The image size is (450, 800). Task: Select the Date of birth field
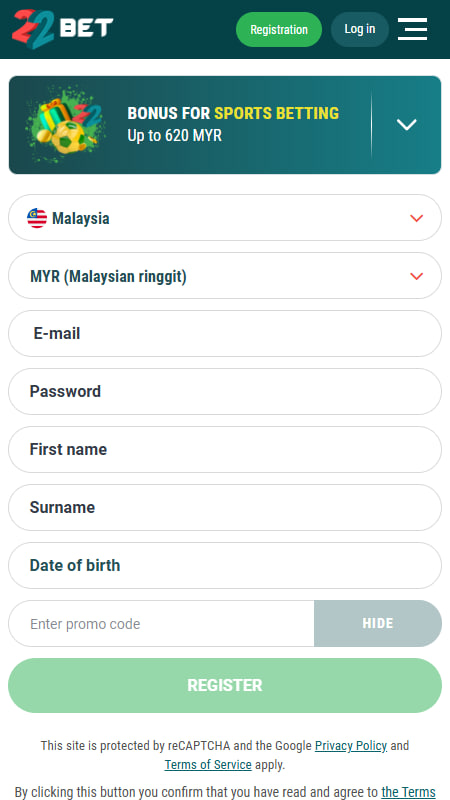tap(225, 565)
